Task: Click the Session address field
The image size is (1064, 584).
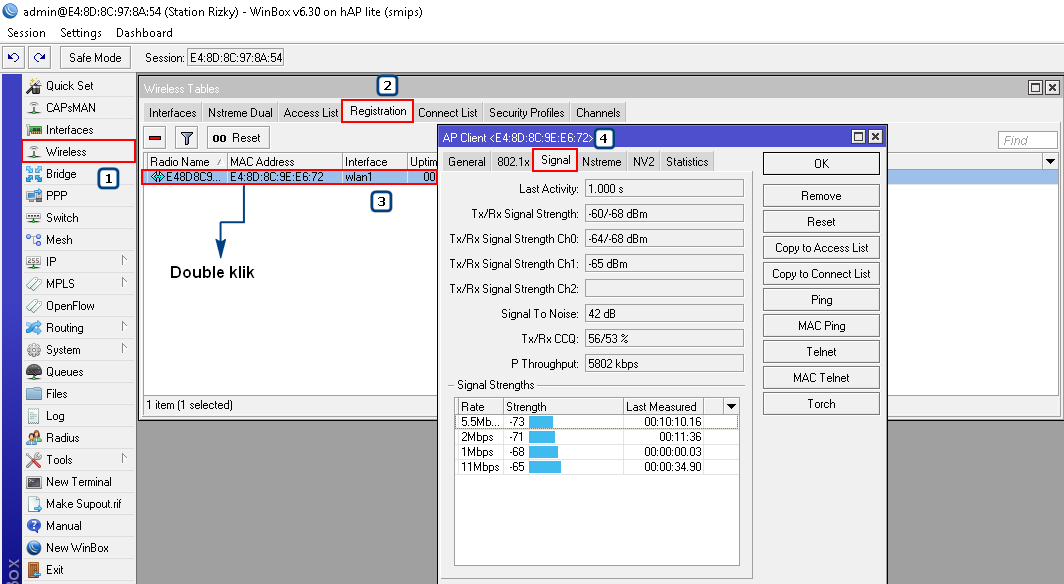Action: [235, 58]
